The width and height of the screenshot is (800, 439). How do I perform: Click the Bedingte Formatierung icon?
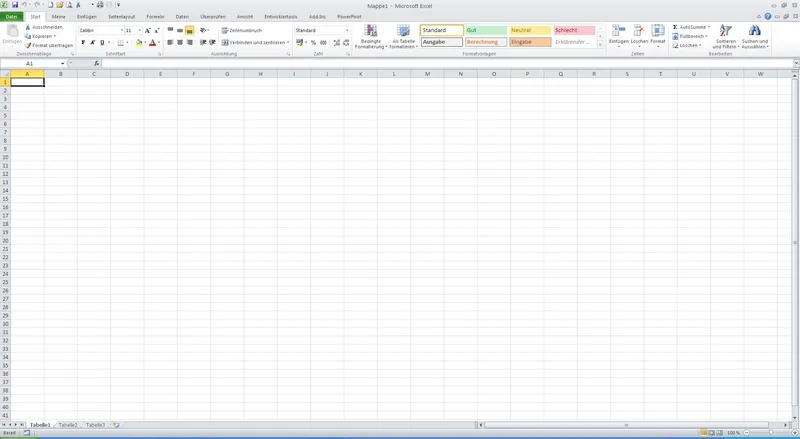(x=370, y=33)
